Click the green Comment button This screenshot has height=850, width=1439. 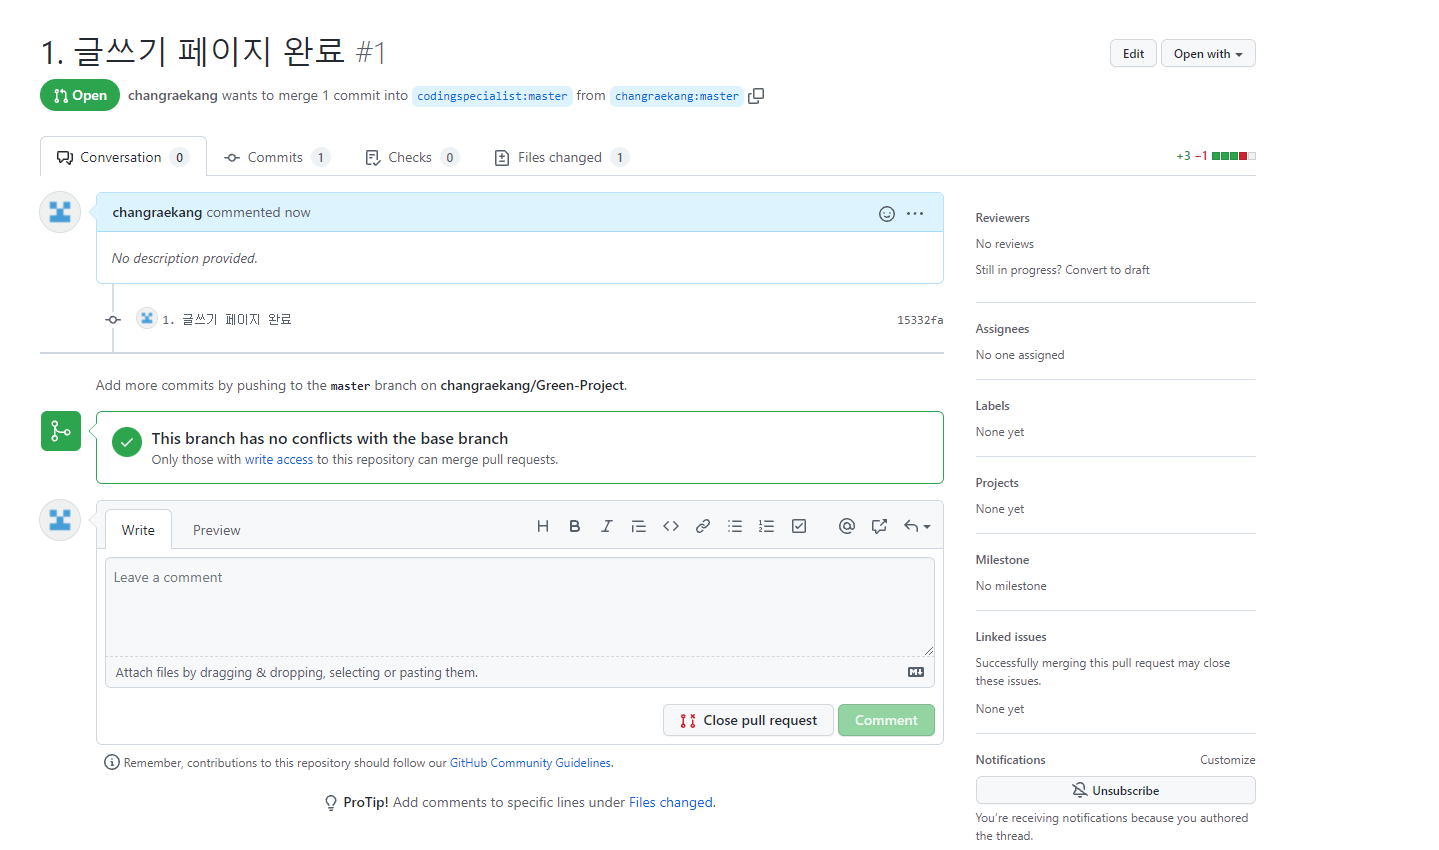(x=886, y=720)
